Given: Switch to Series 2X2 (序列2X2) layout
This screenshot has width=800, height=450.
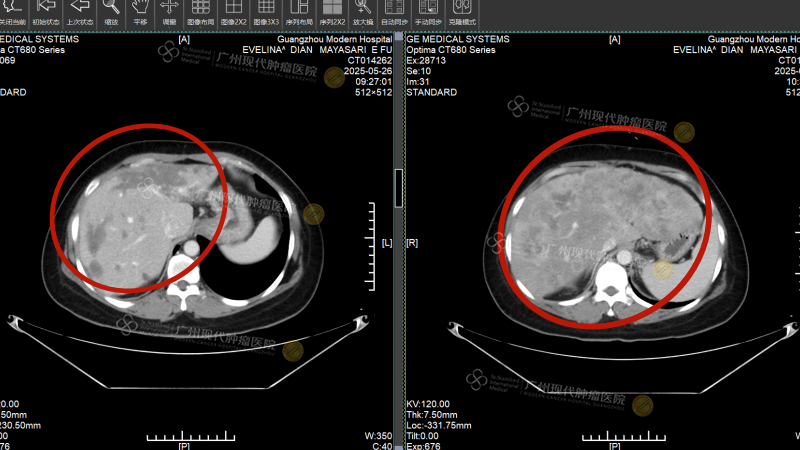Looking at the screenshot, I should click(333, 10).
